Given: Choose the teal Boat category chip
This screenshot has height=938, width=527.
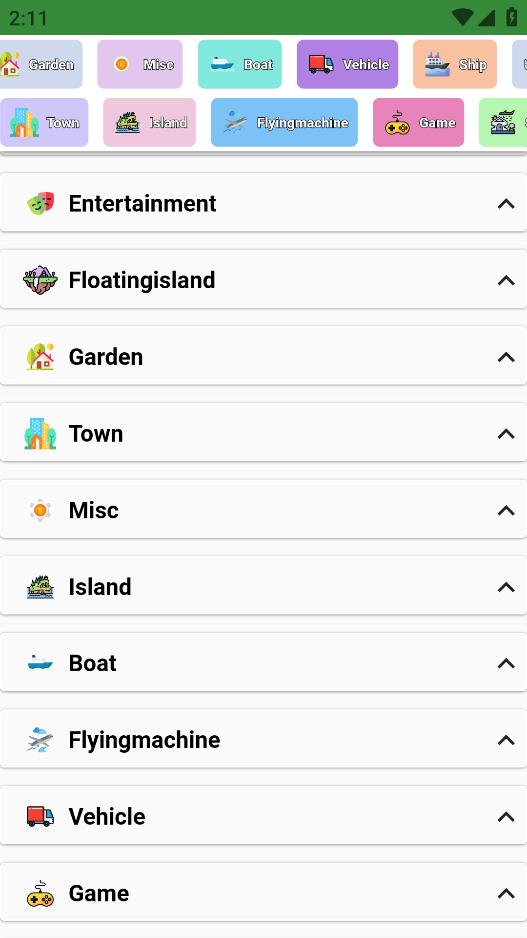Looking at the screenshot, I should (x=240, y=64).
